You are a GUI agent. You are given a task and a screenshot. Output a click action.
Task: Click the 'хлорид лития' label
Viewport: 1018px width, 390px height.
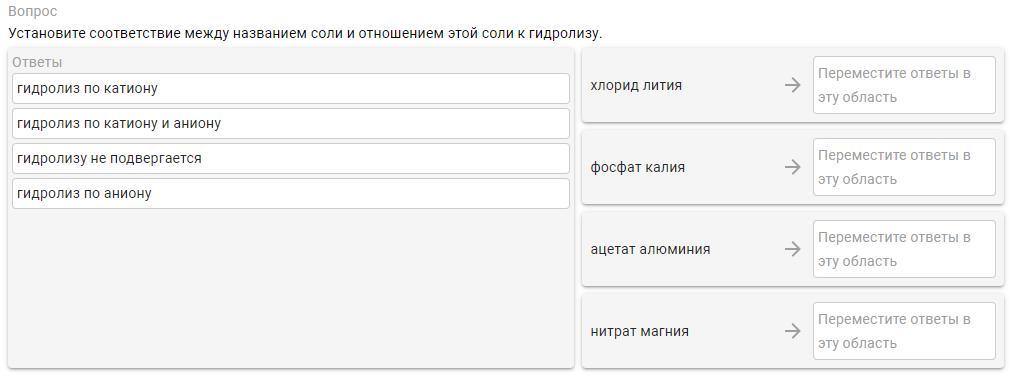tap(636, 85)
